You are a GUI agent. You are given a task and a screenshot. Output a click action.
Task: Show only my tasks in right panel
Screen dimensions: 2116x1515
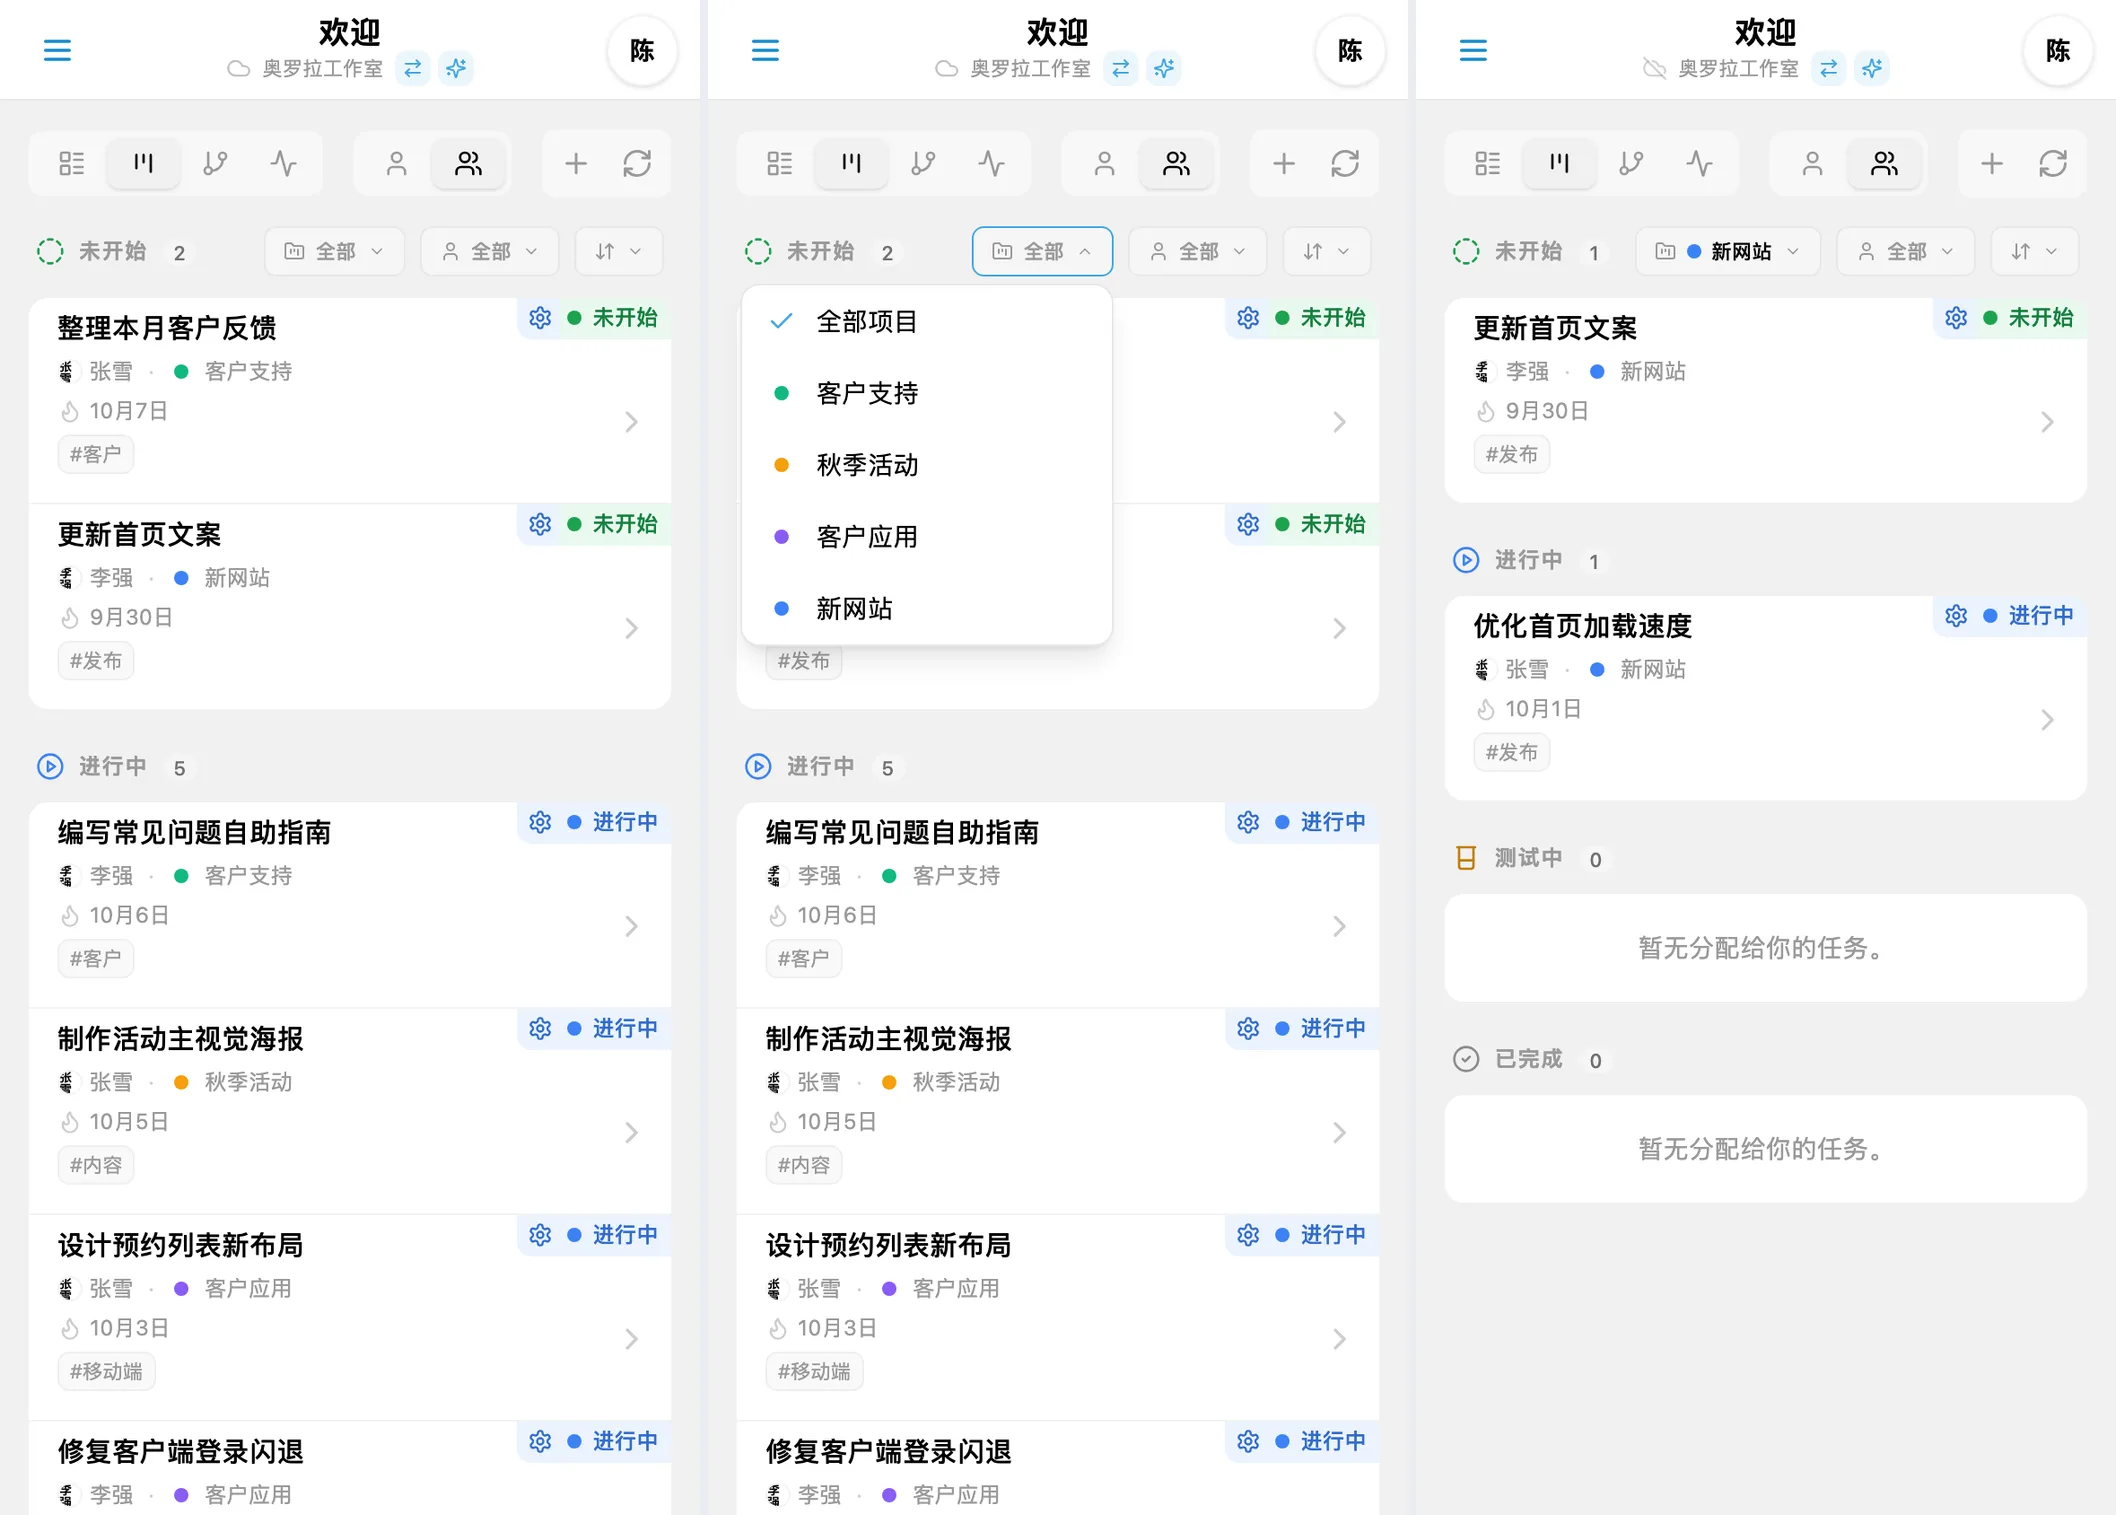(1812, 163)
